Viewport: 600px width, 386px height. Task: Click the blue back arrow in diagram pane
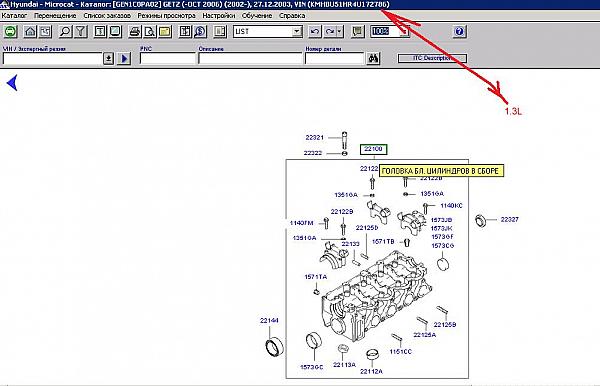click(x=13, y=83)
